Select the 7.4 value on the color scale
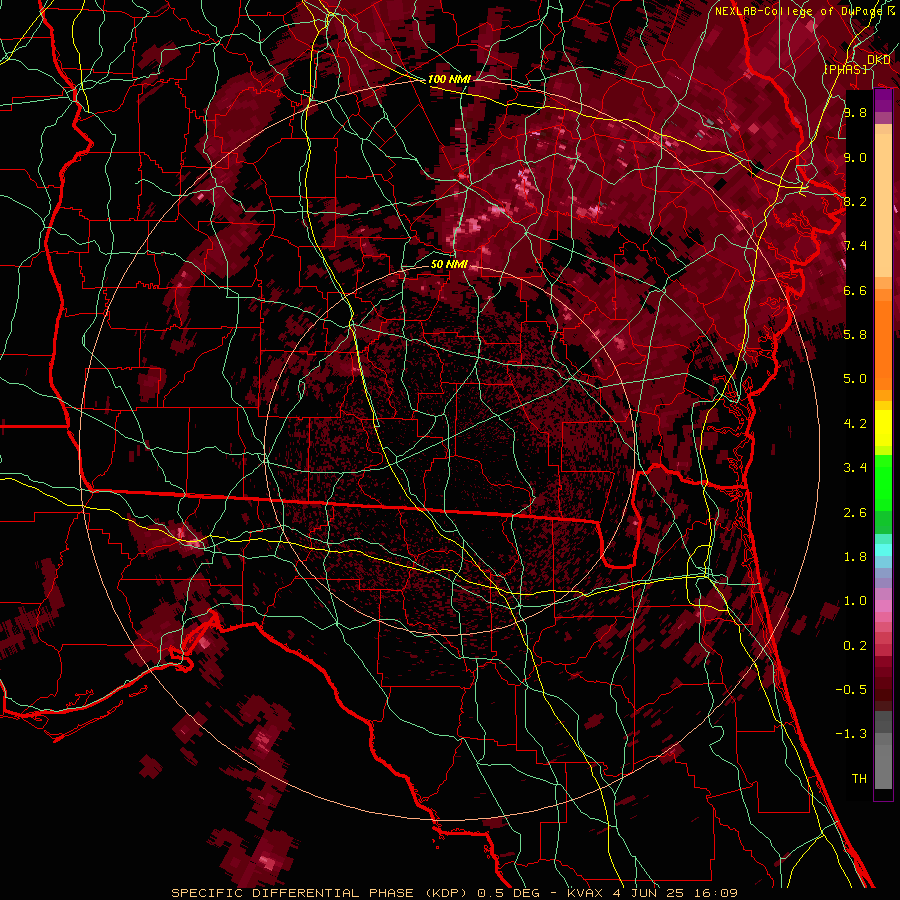The width and height of the screenshot is (900, 900). [x=855, y=246]
